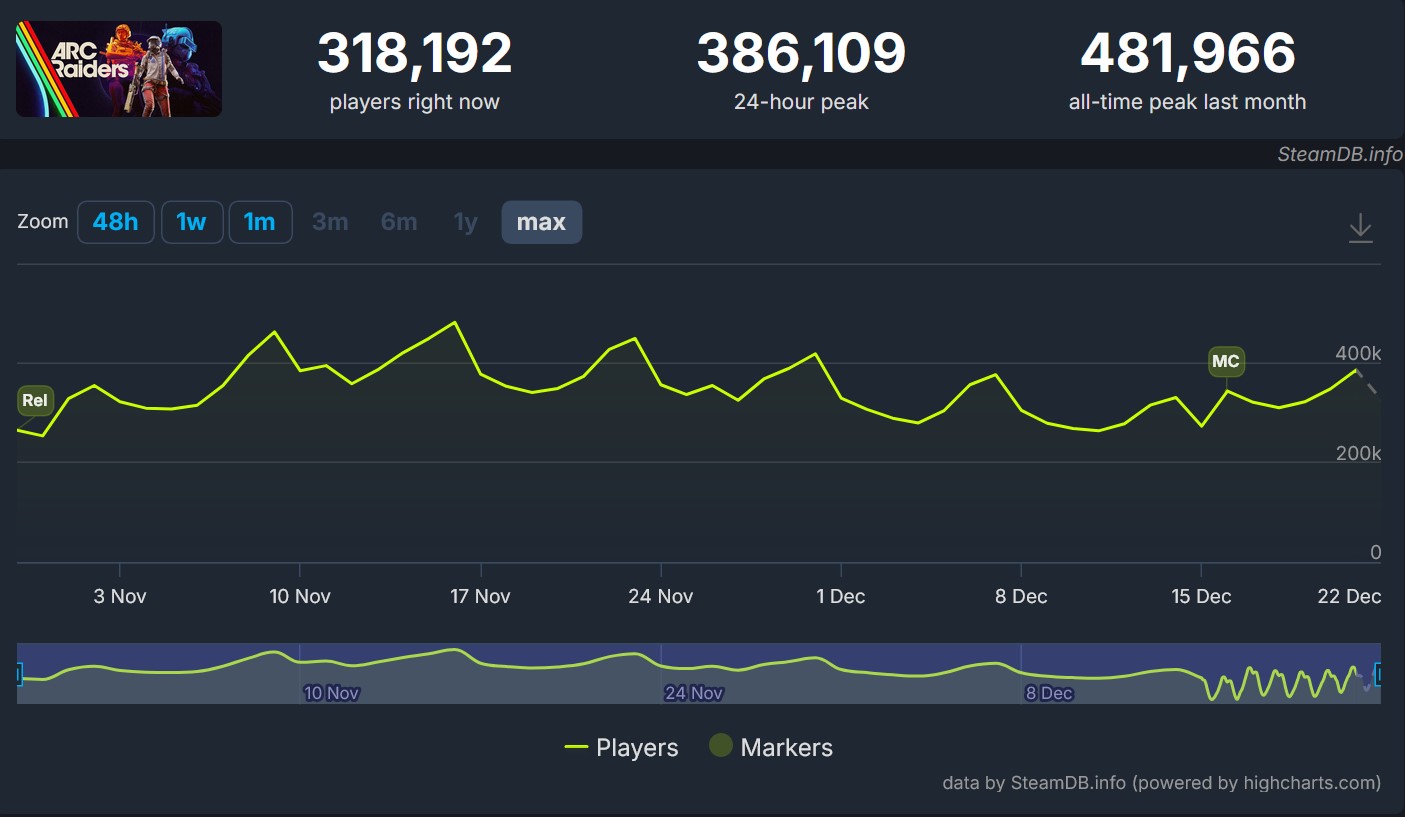Viewport: 1405px width, 817px height.
Task: Click the 400k y-axis label
Action: click(x=1358, y=353)
